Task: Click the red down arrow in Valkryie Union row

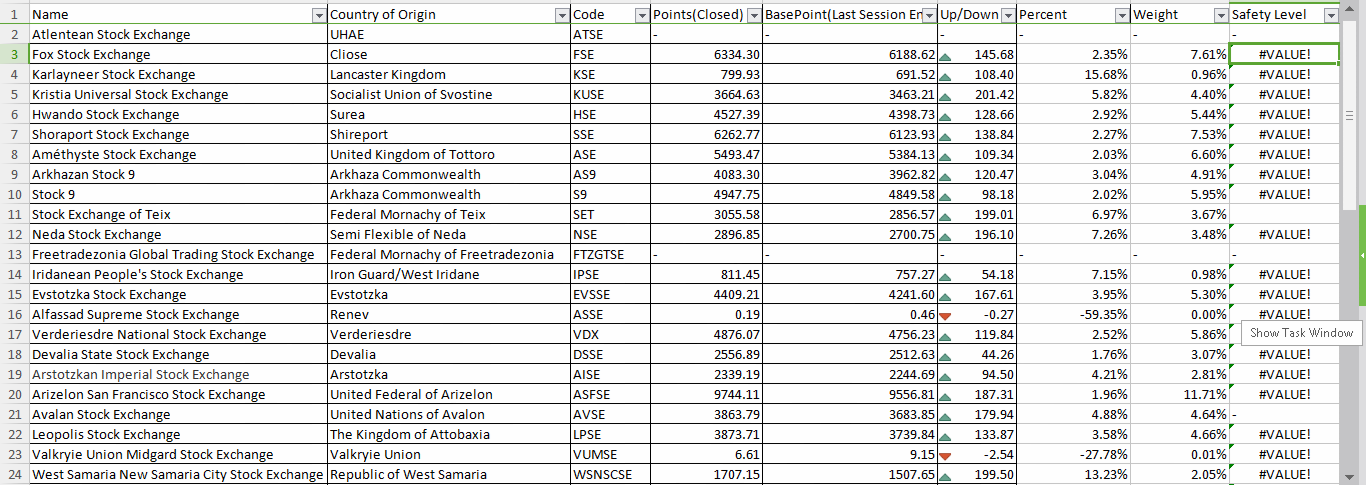Action: pyautogui.click(x=945, y=456)
